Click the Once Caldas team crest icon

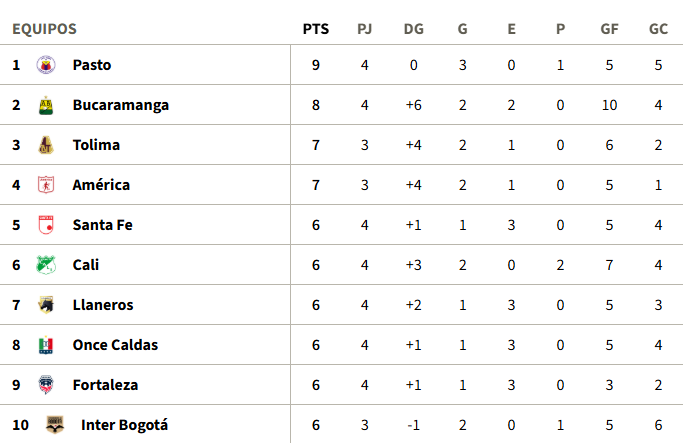45,345
